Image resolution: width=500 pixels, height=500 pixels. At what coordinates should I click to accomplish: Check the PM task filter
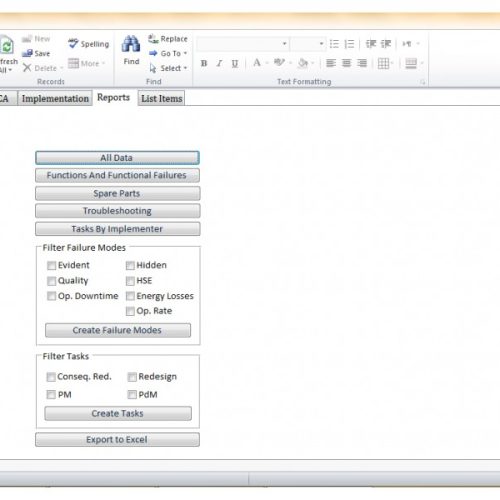pos(51,395)
